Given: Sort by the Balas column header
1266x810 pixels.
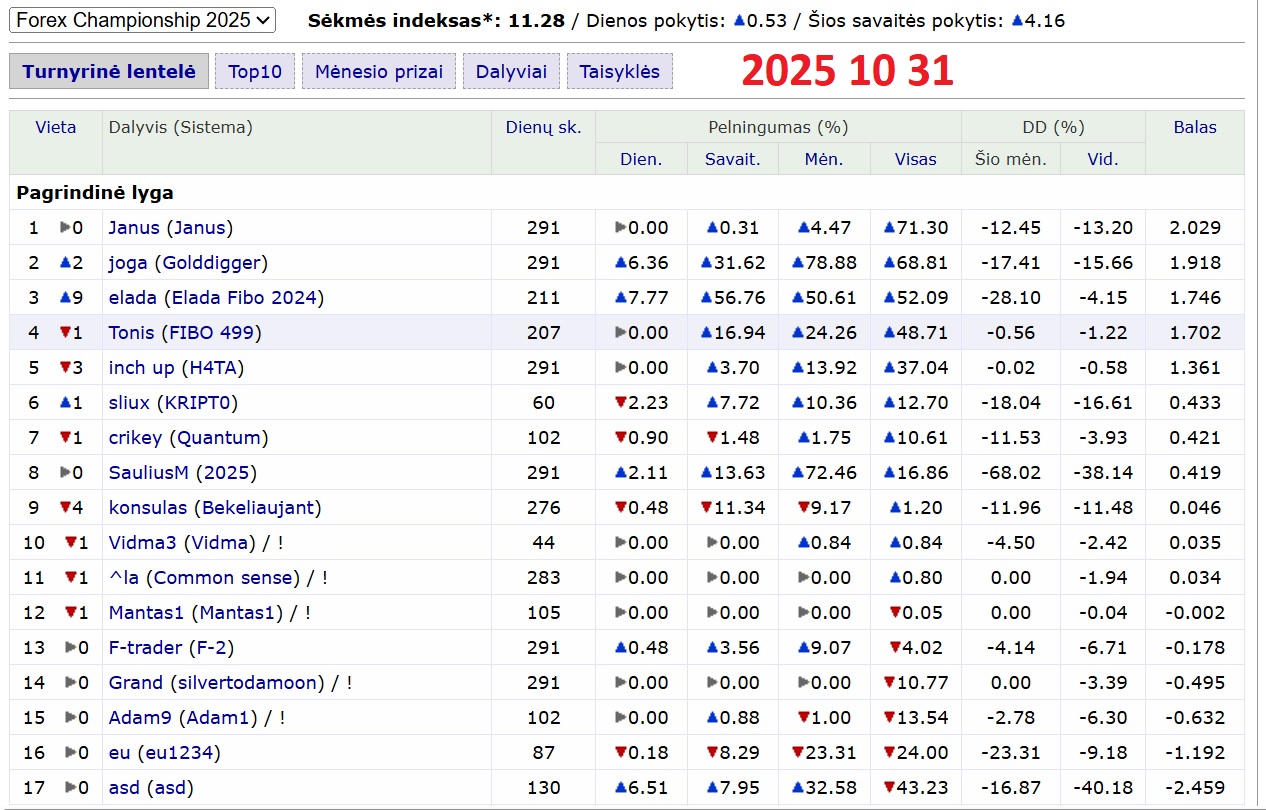Looking at the screenshot, I should click(1195, 127).
